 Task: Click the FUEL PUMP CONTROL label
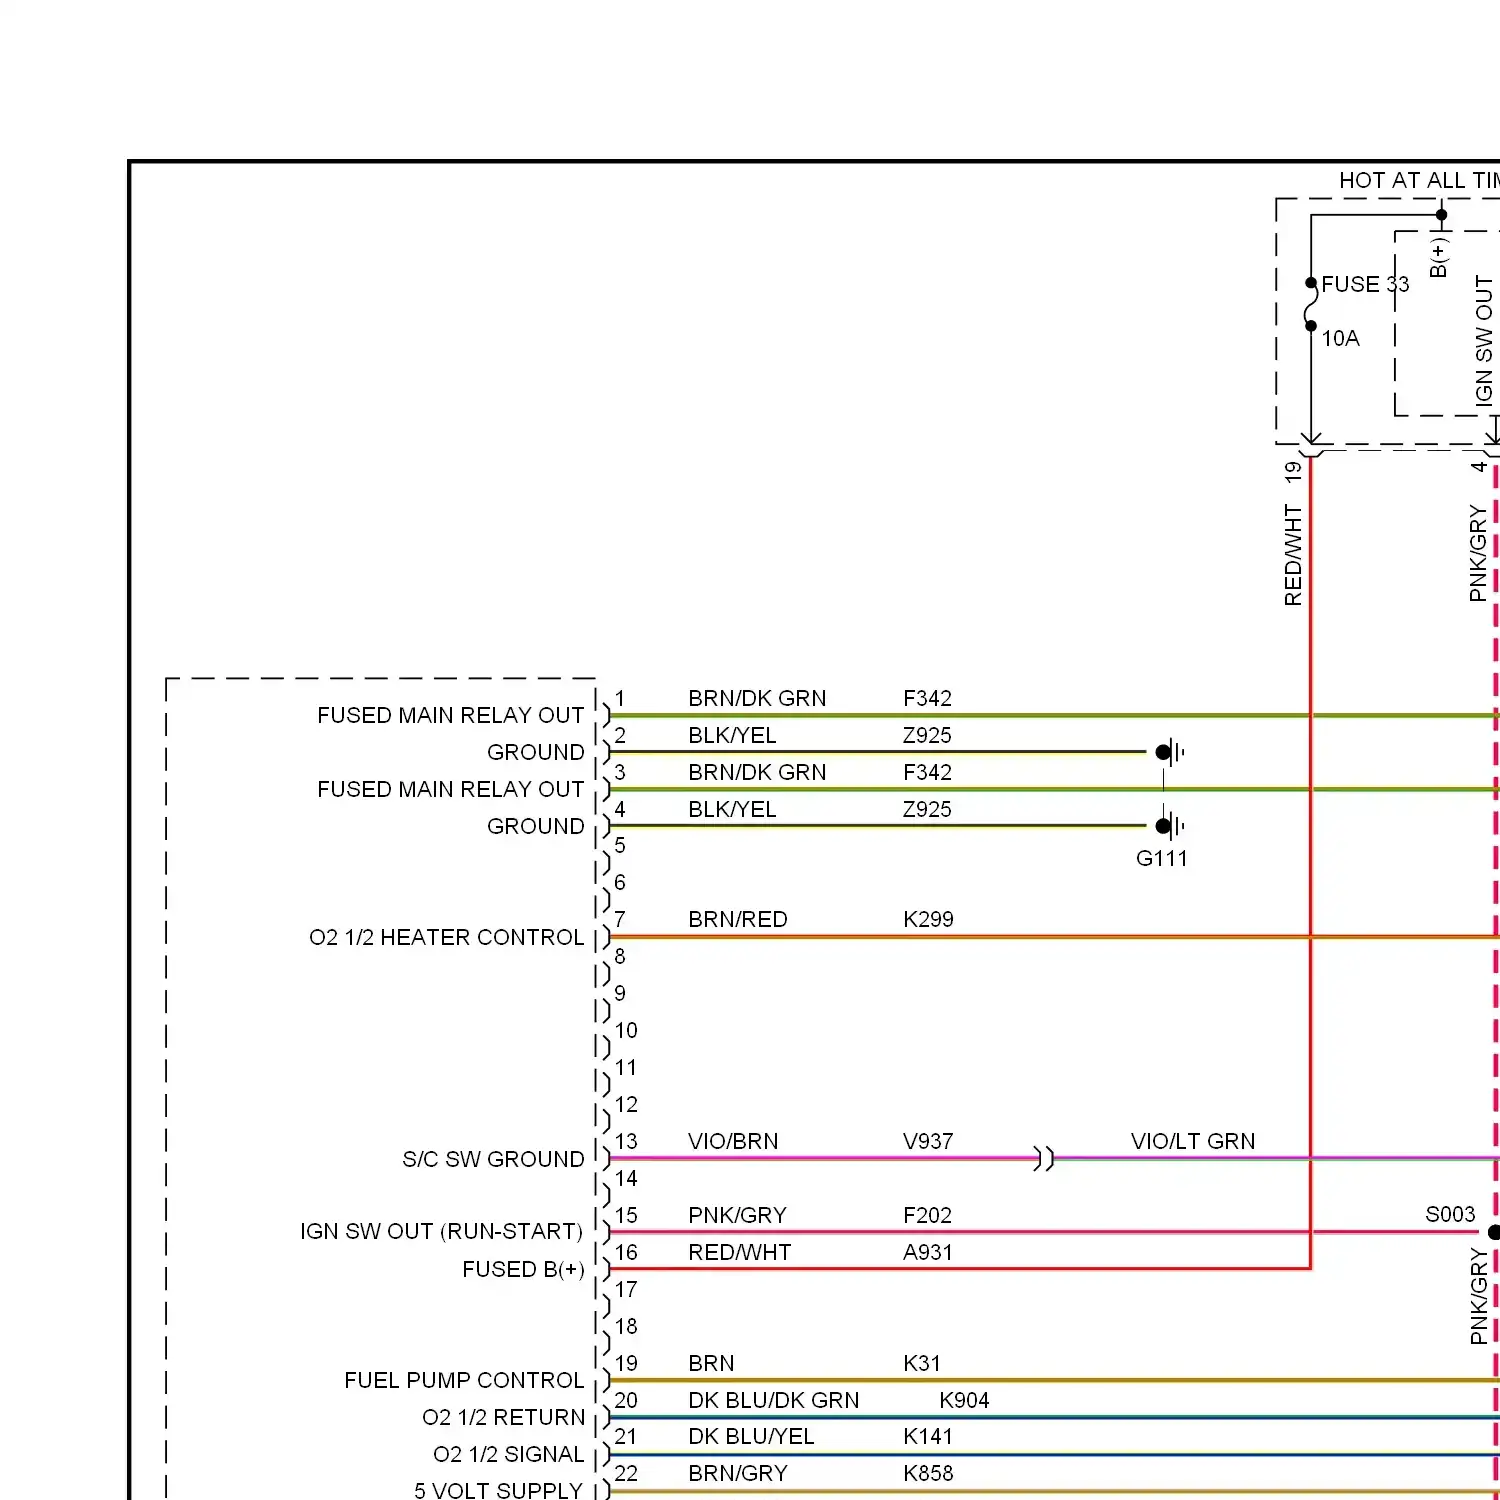point(464,1380)
